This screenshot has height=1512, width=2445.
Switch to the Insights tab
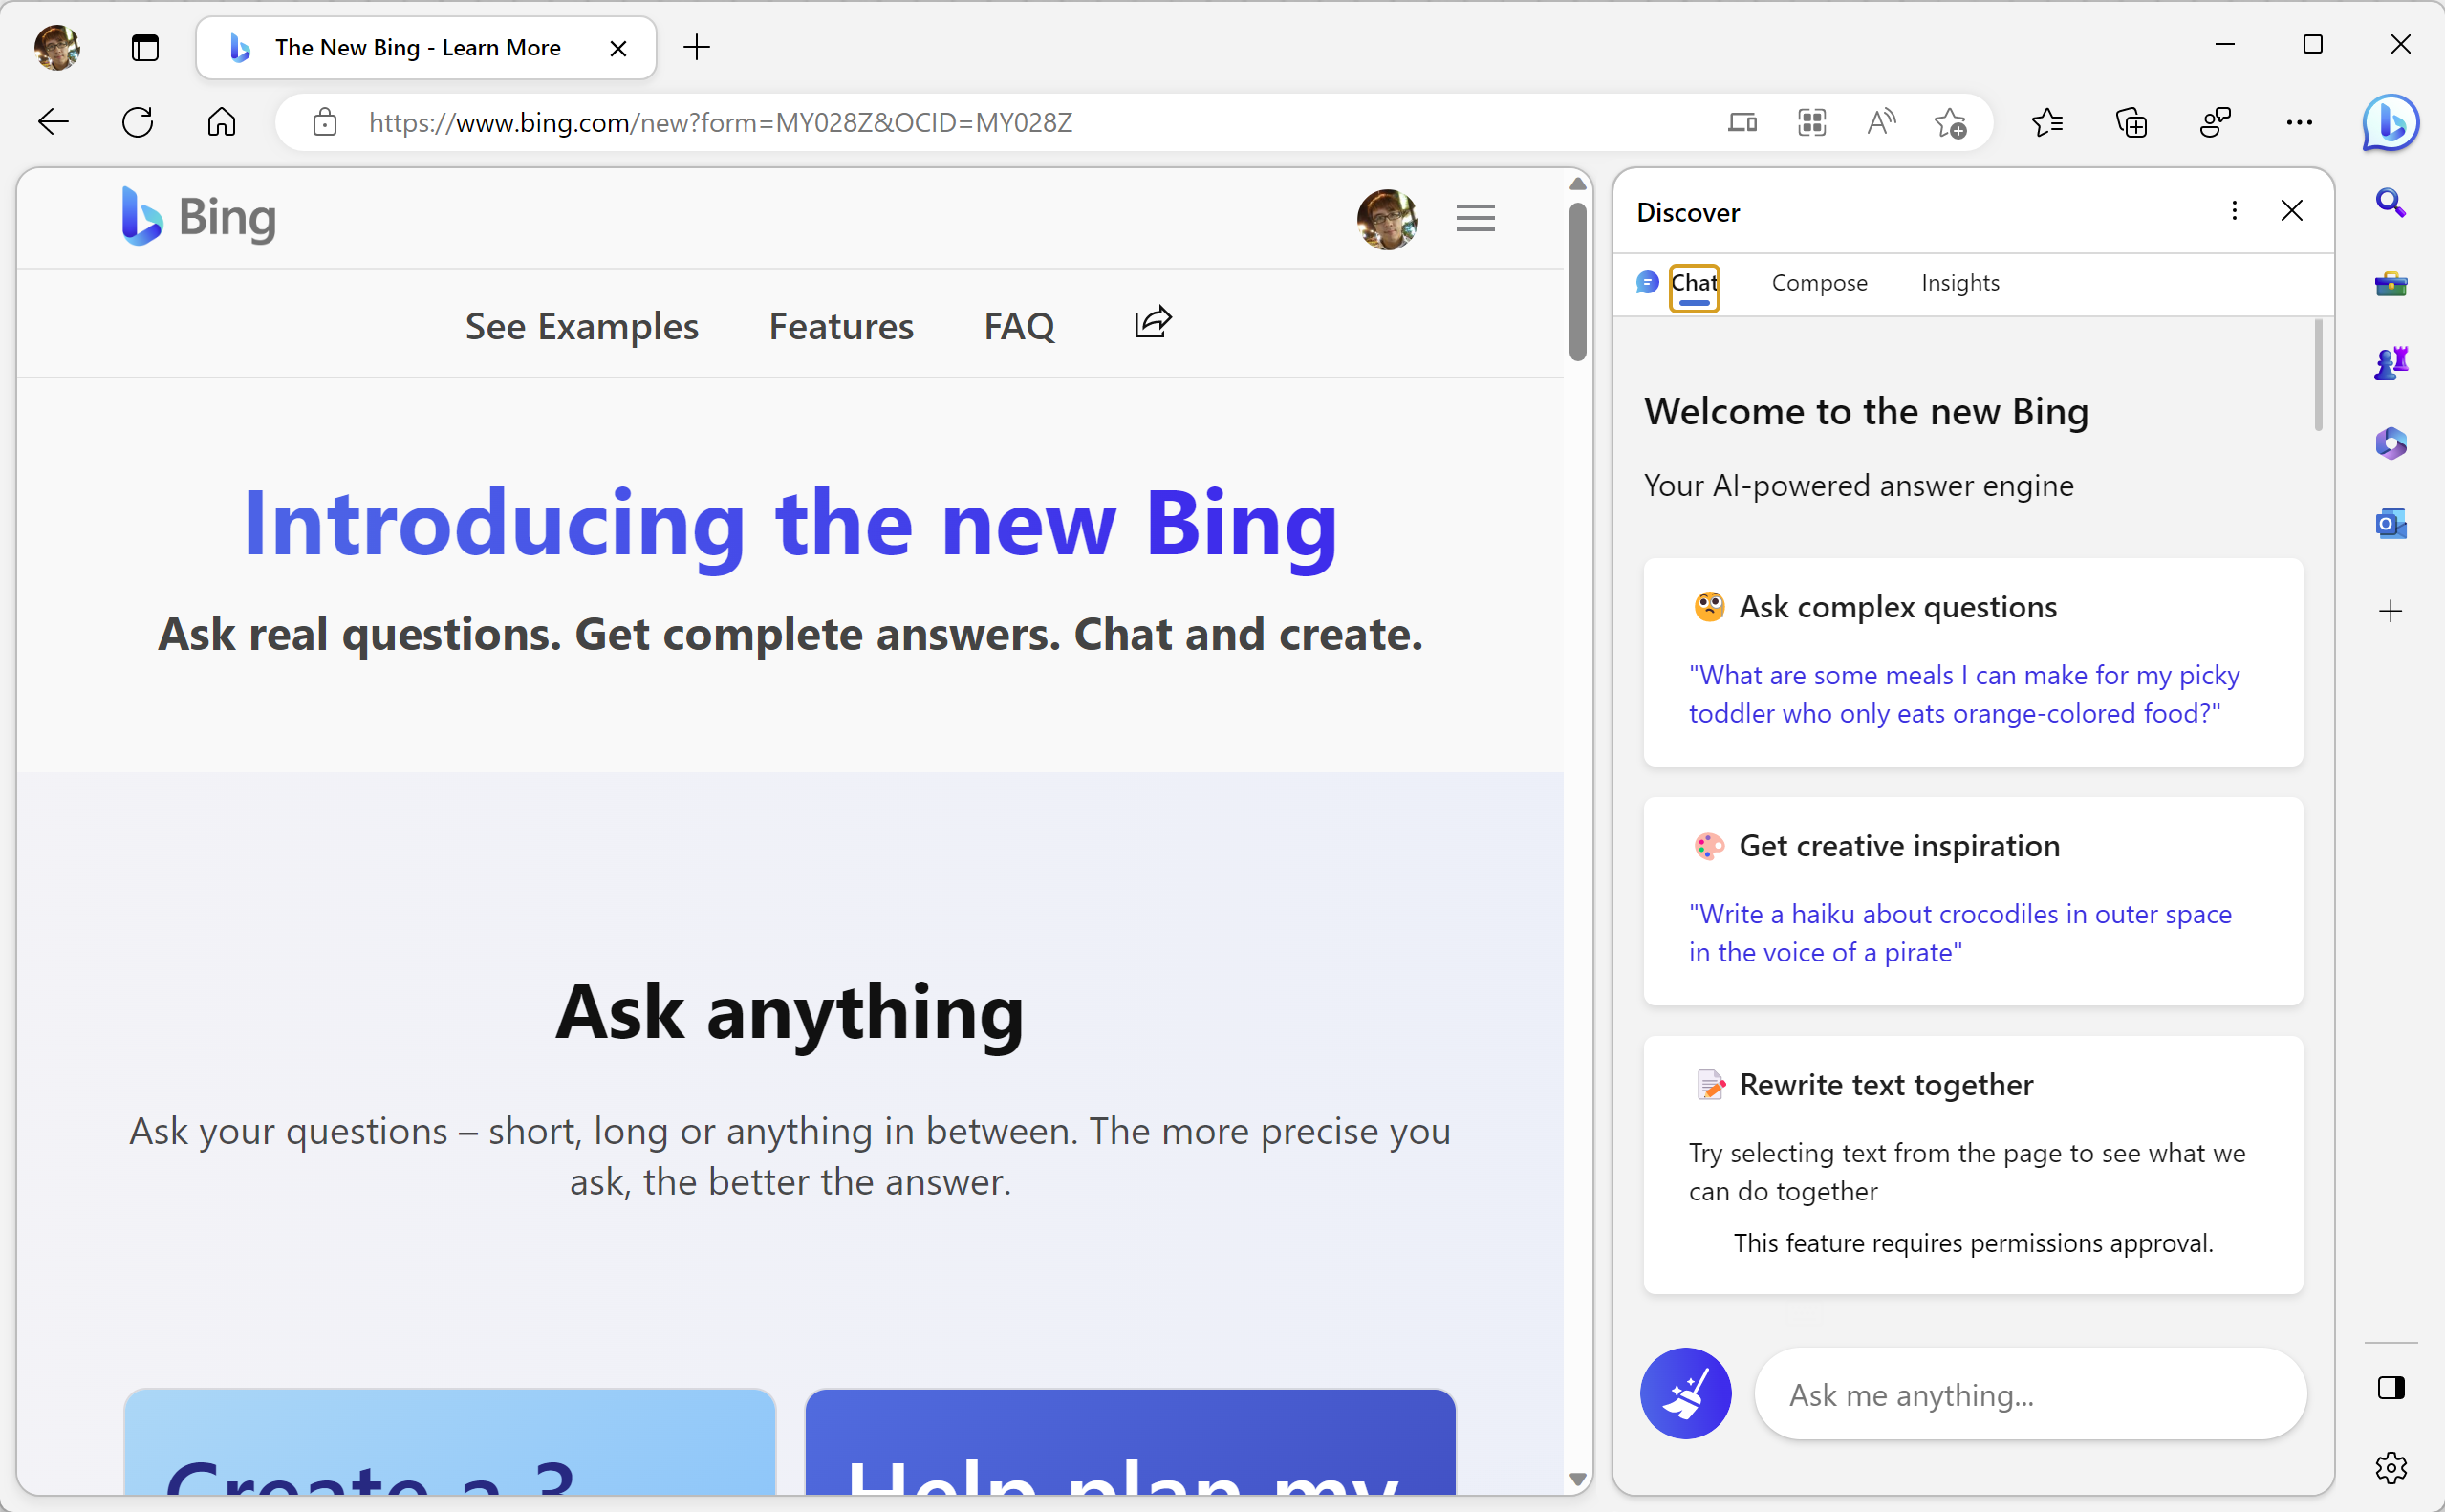pyautogui.click(x=1961, y=283)
